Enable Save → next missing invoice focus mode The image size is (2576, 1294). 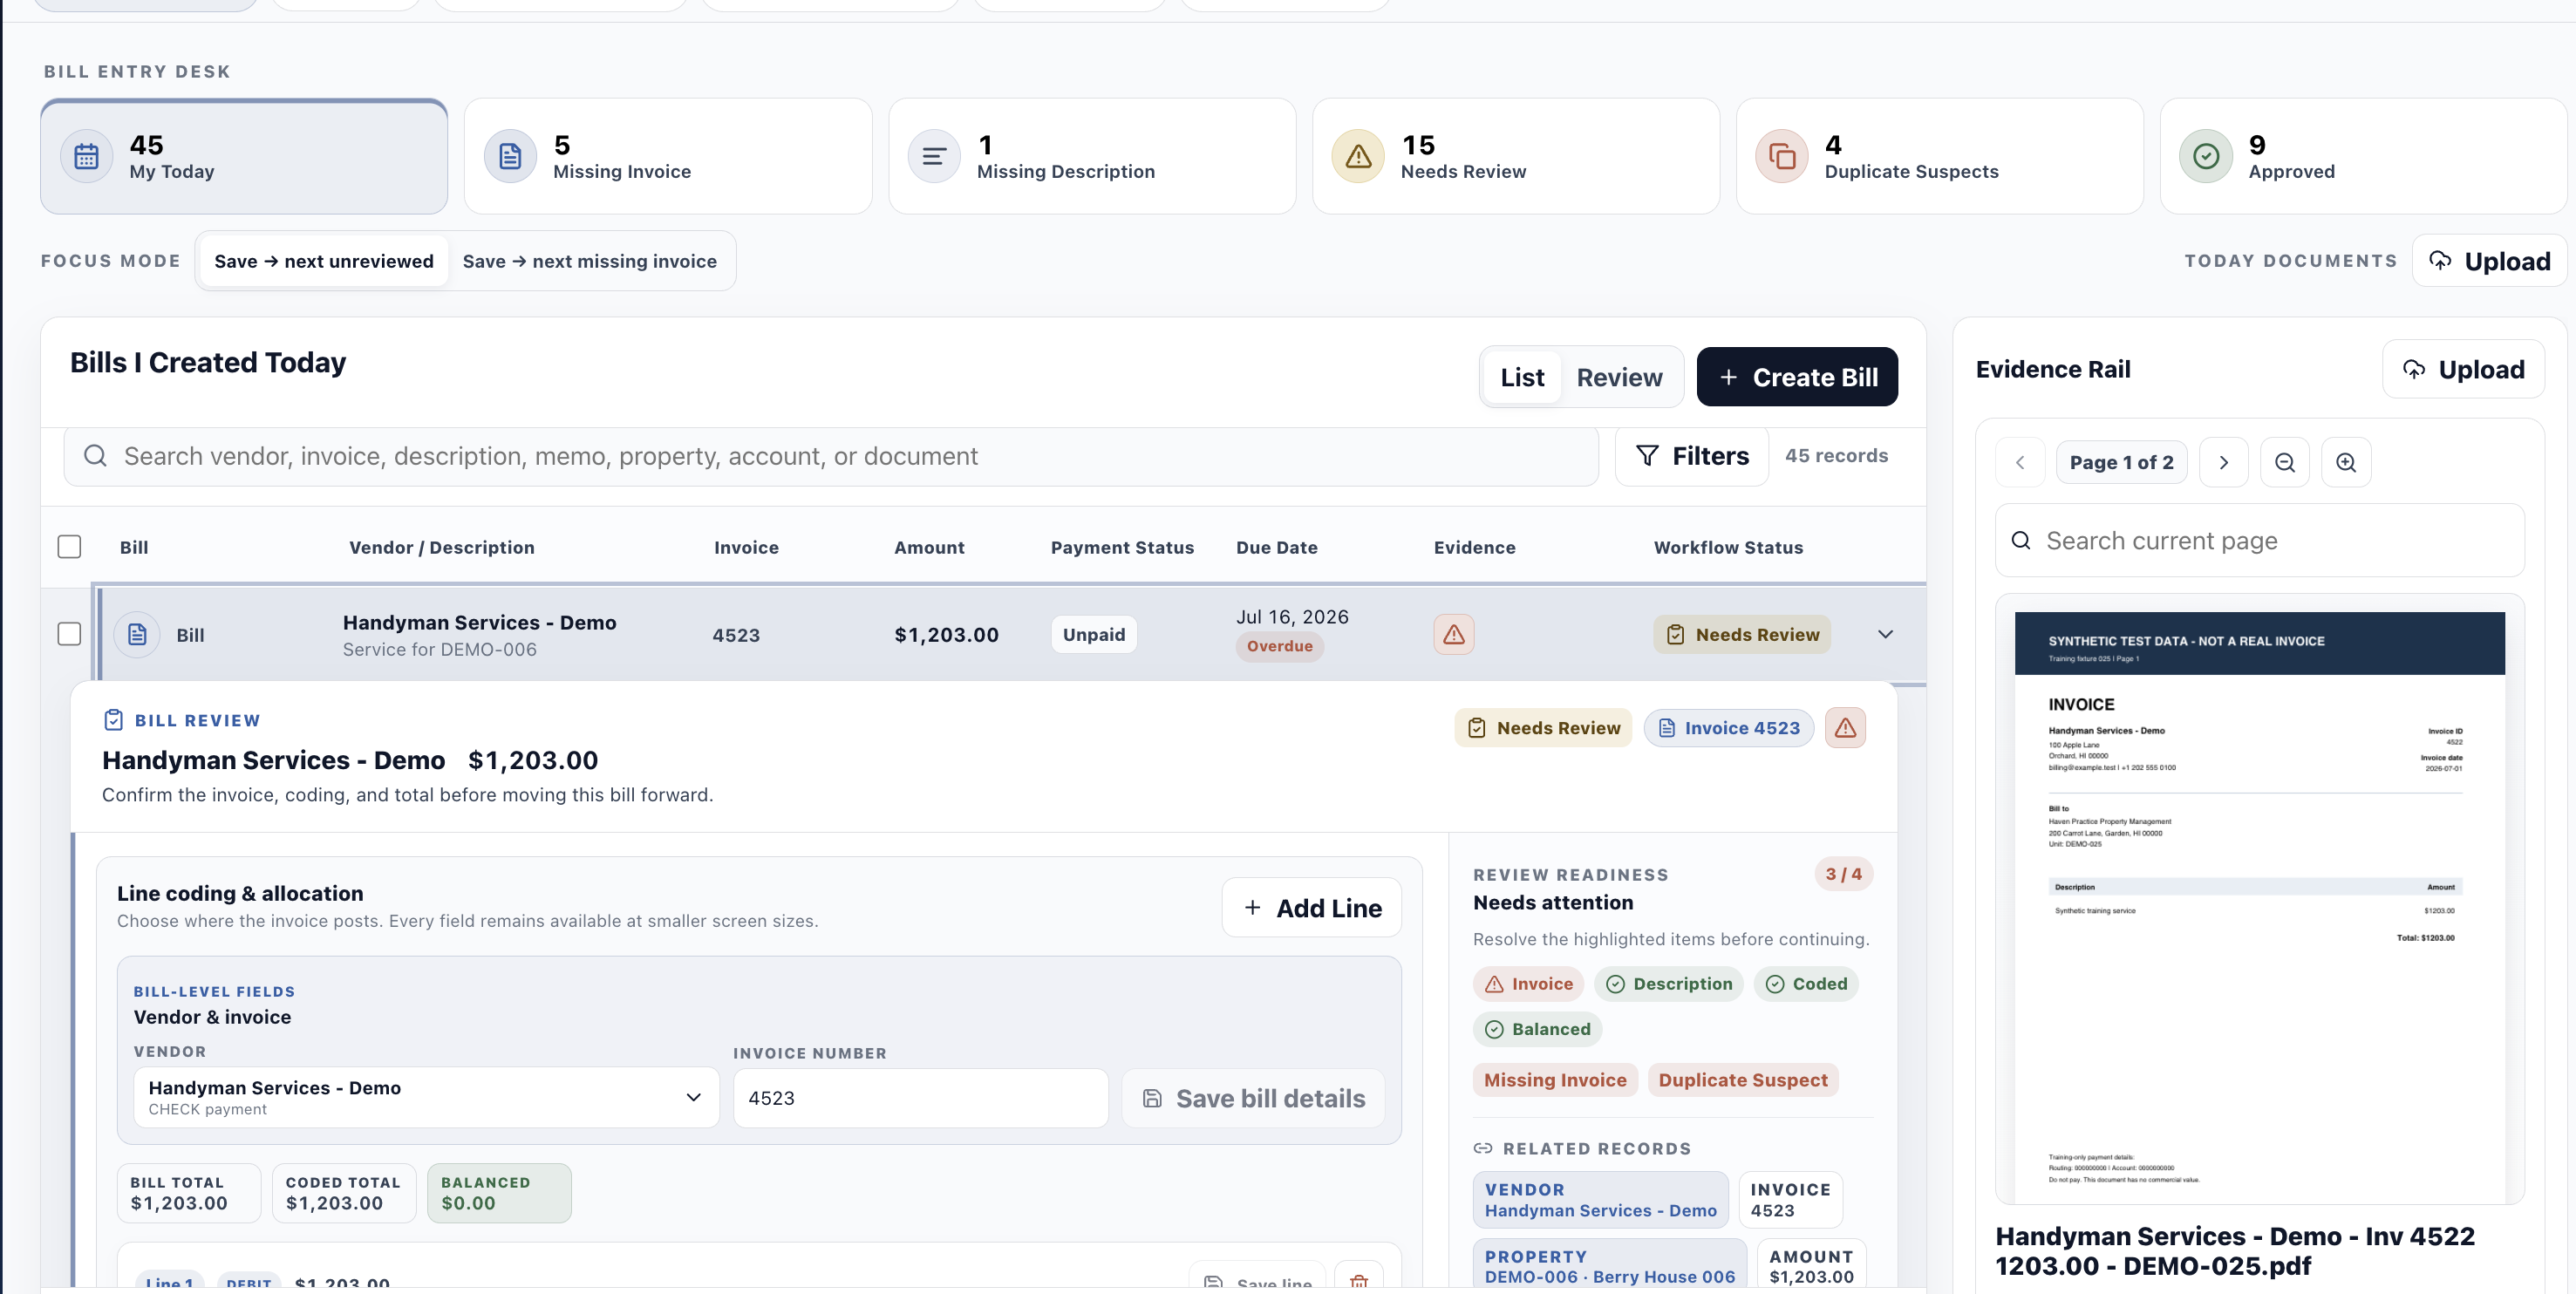click(x=589, y=261)
